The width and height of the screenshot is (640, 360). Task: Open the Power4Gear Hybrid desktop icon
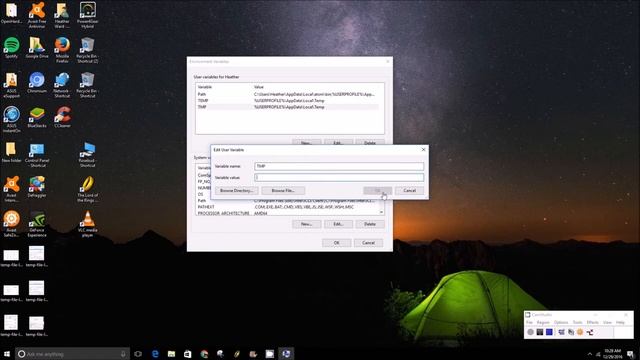[x=87, y=15]
